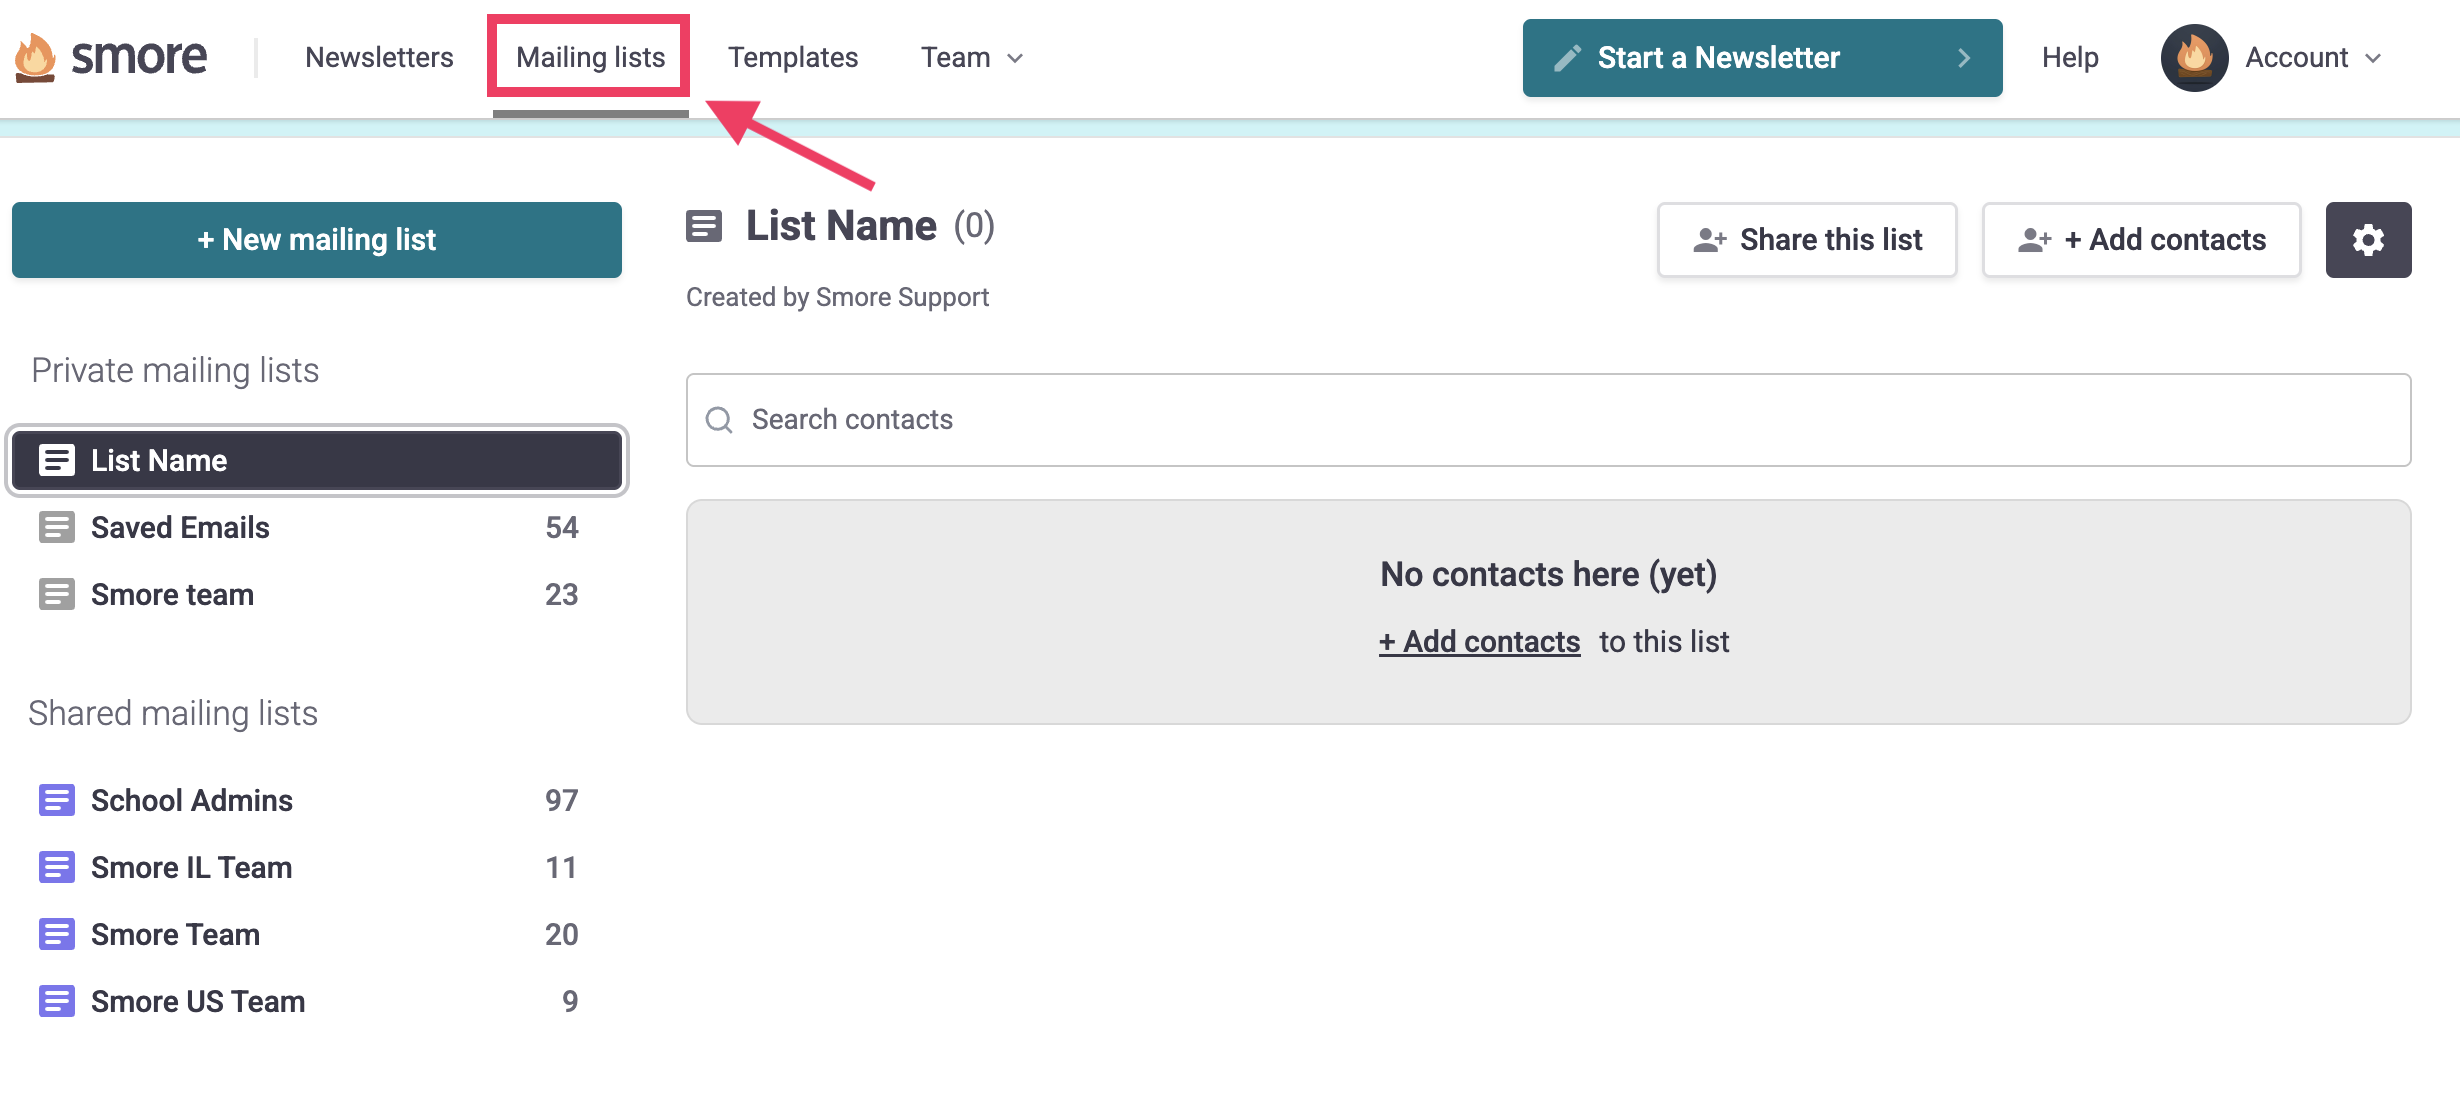Viewport: 2460px width, 1110px height.
Task: Click the Share this list button
Action: (x=1806, y=239)
